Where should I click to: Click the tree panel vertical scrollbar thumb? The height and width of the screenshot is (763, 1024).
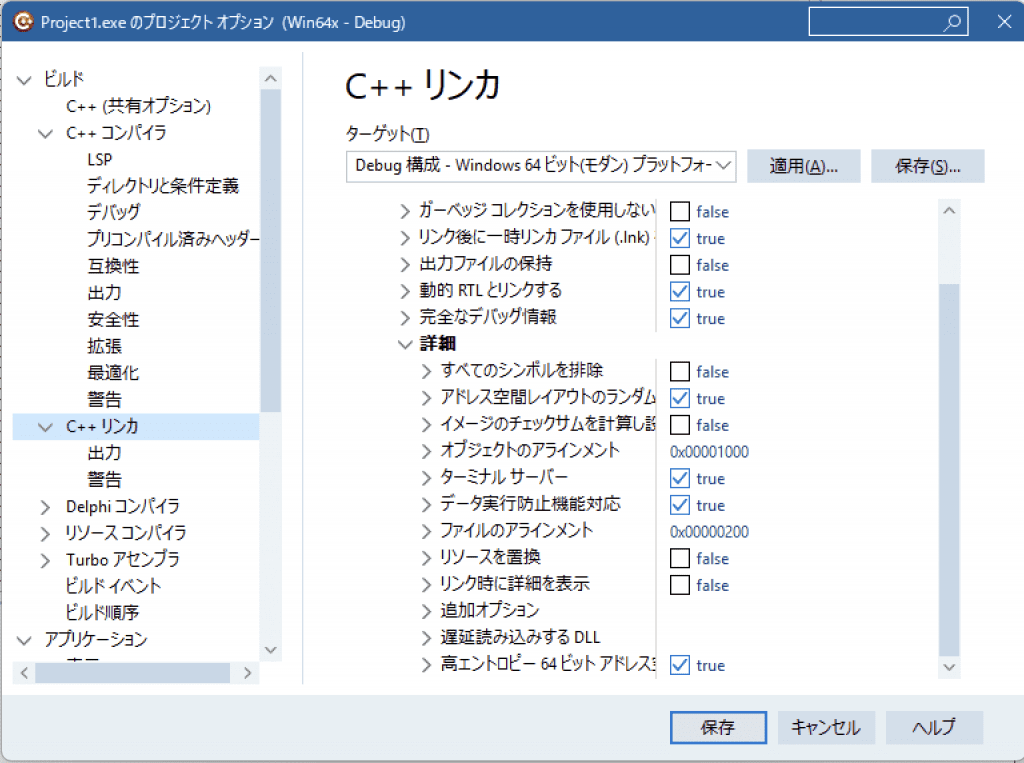tap(270, 251)
